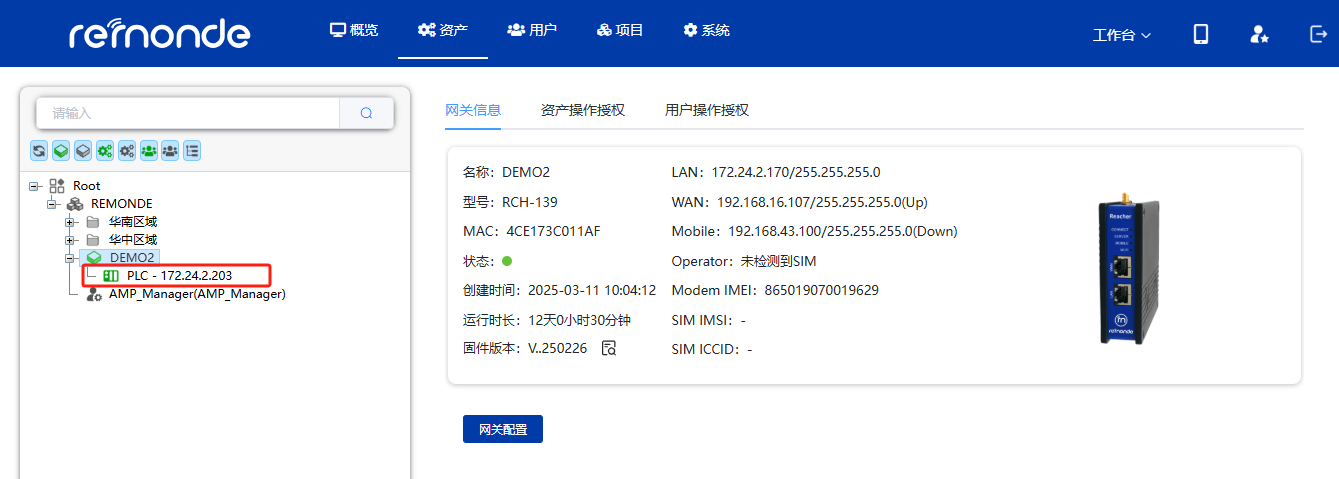The height and width of the screenshot is (479, 1339).
Task: Click the green gateway filter icon
Action: (61, 150)
